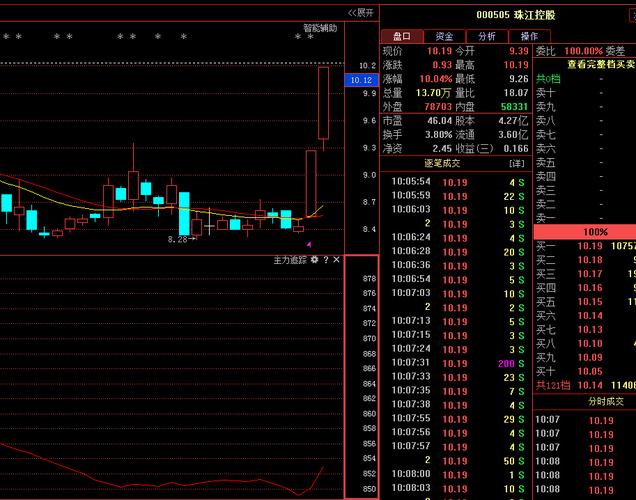Click the 卖五 ask row
This screenshot has width=636, height=500.
(x=584, y=163)
